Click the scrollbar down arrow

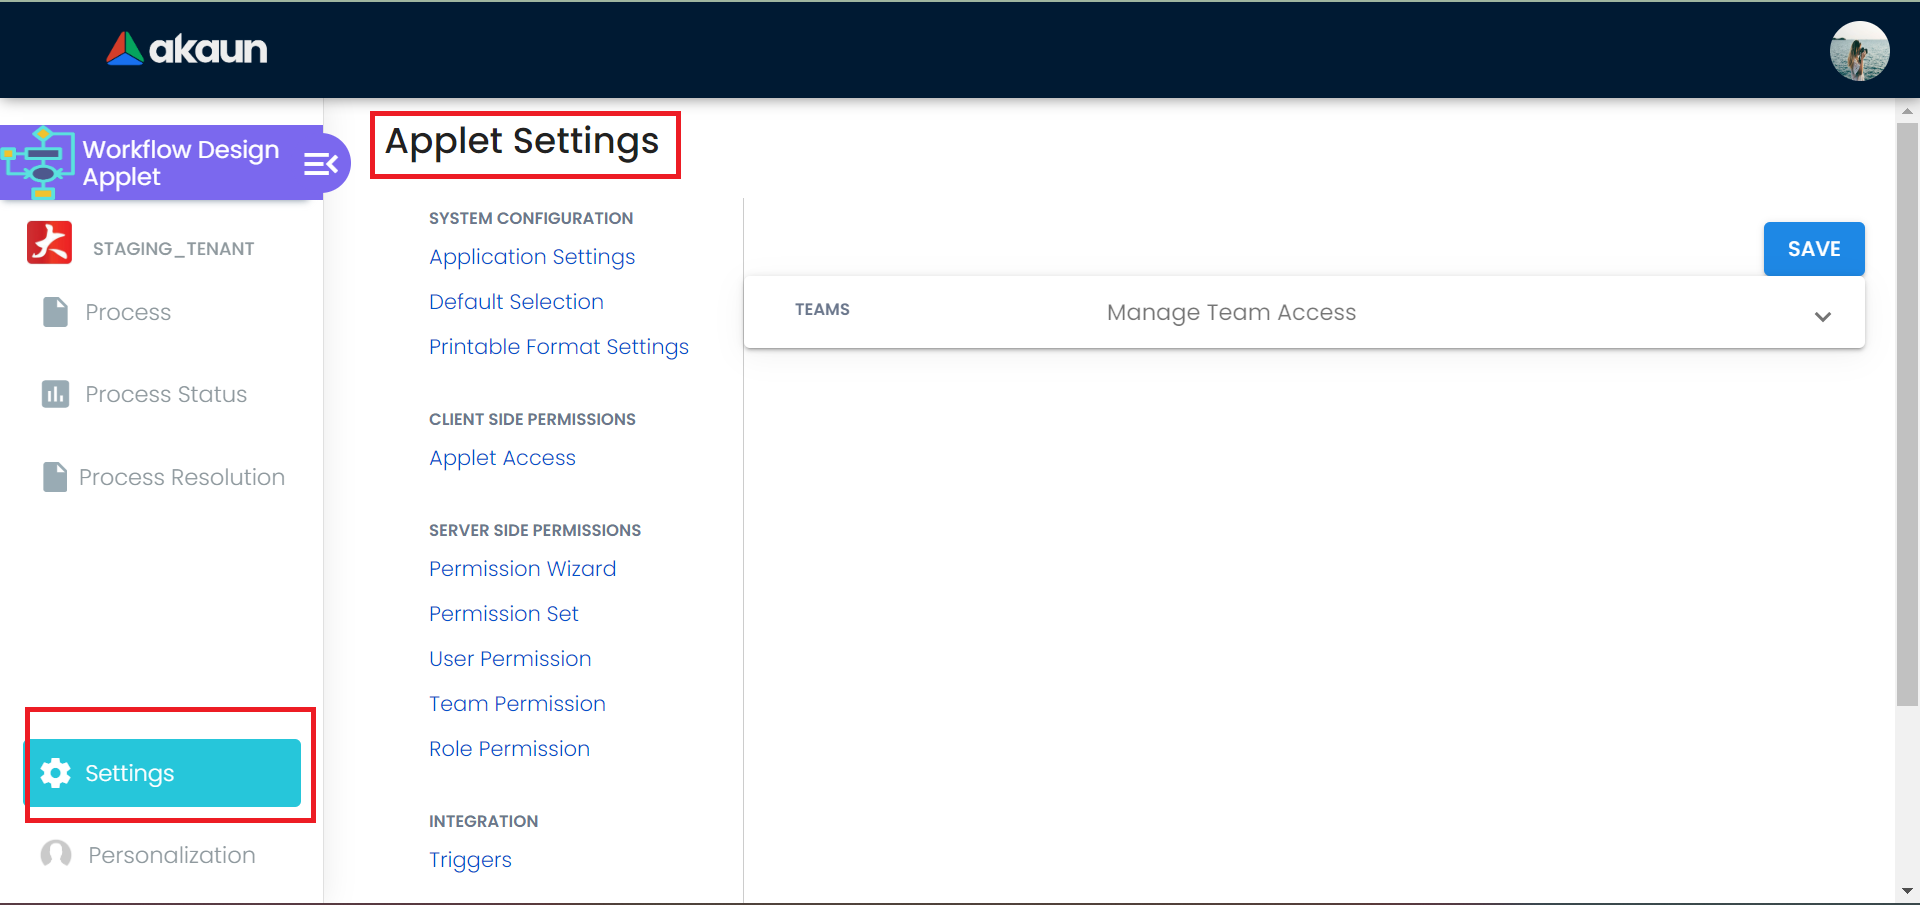pos(1907,890)
